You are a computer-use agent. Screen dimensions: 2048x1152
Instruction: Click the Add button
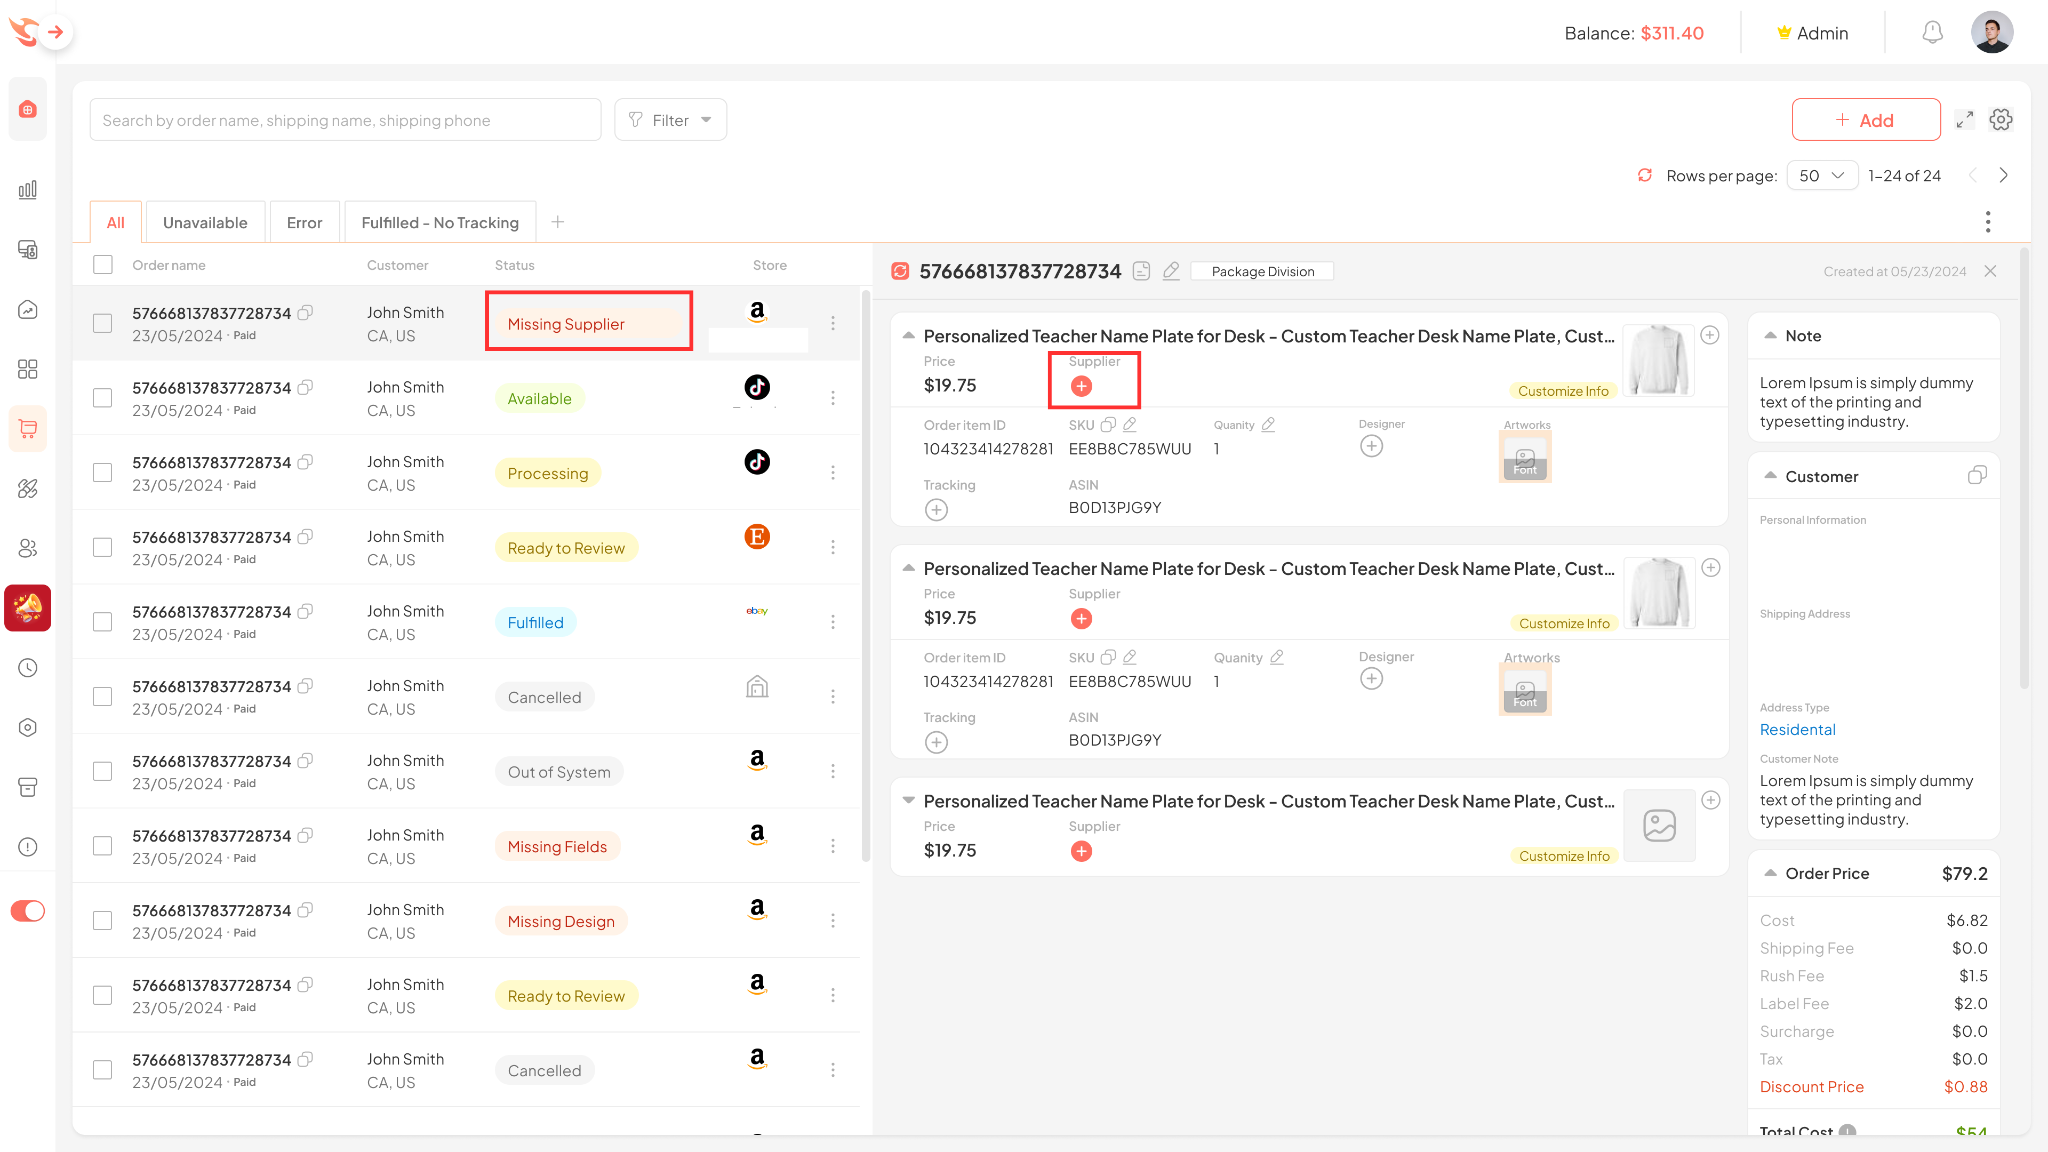click(1866, 120)
